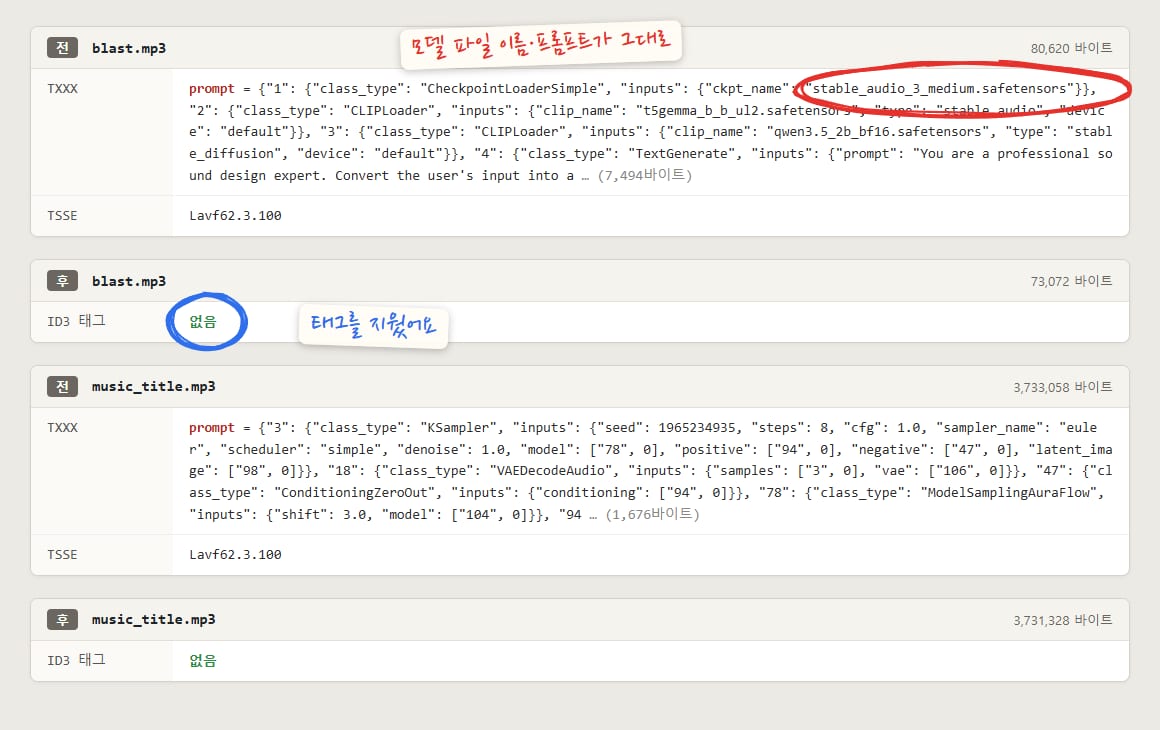The width and height of the screenshot is (1160, 730).
Task: Click the 80,620 바이트 file size
Action: click(1071, 48)
